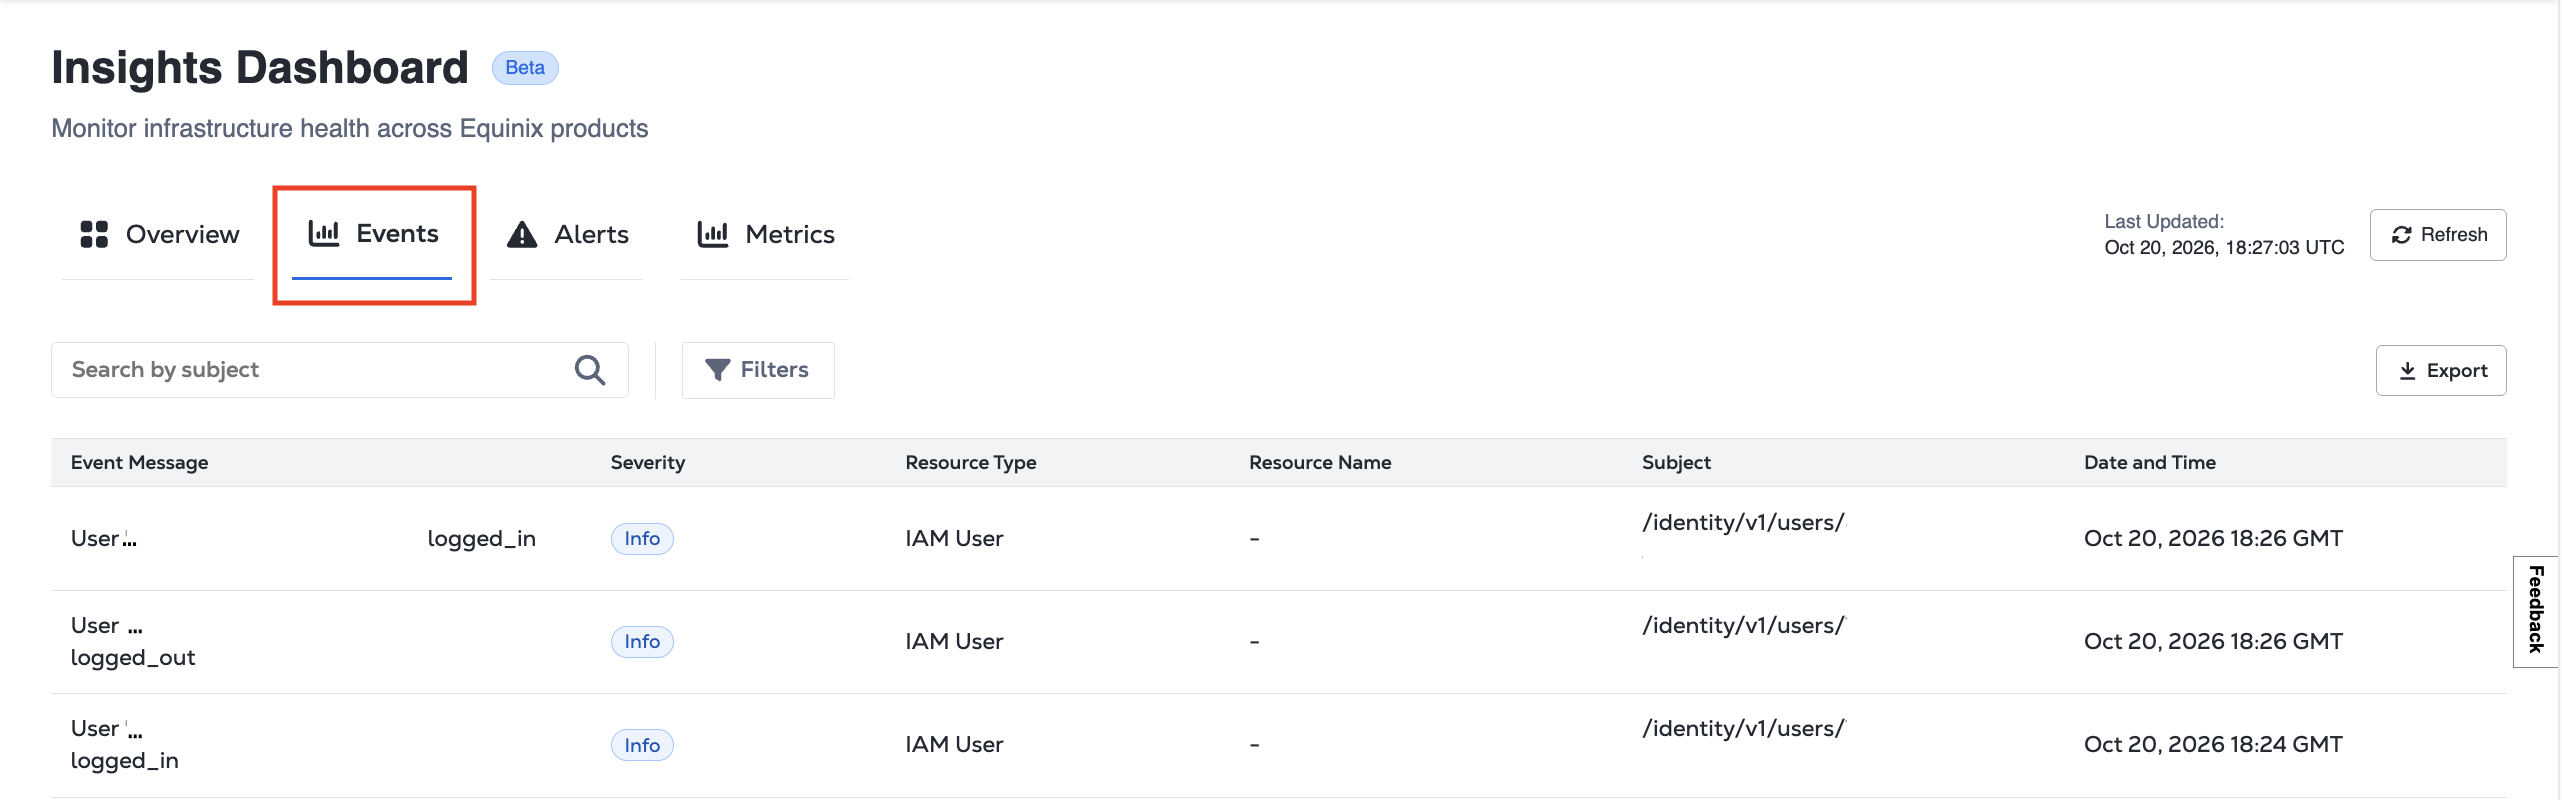
Task: Open the Alerts tab
Action: click(567, 235)
